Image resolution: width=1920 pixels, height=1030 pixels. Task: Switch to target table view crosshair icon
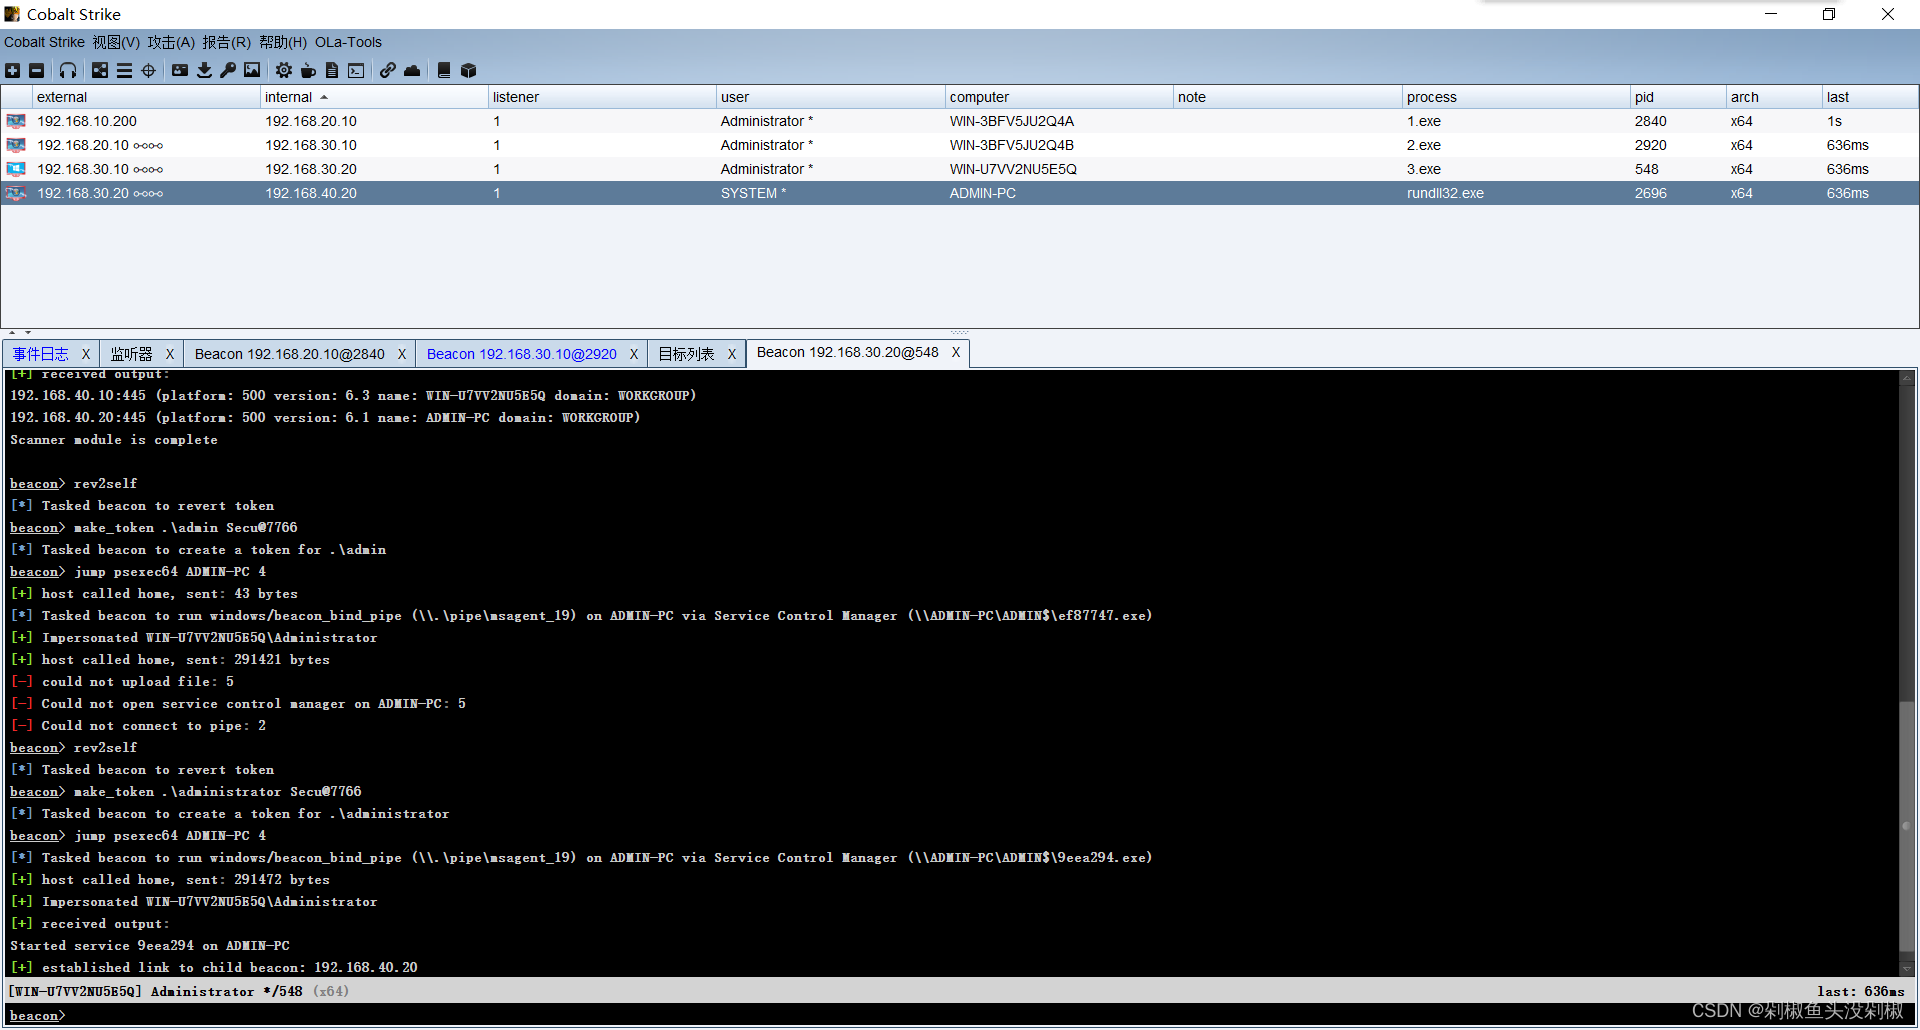click(x=149, y=70)
